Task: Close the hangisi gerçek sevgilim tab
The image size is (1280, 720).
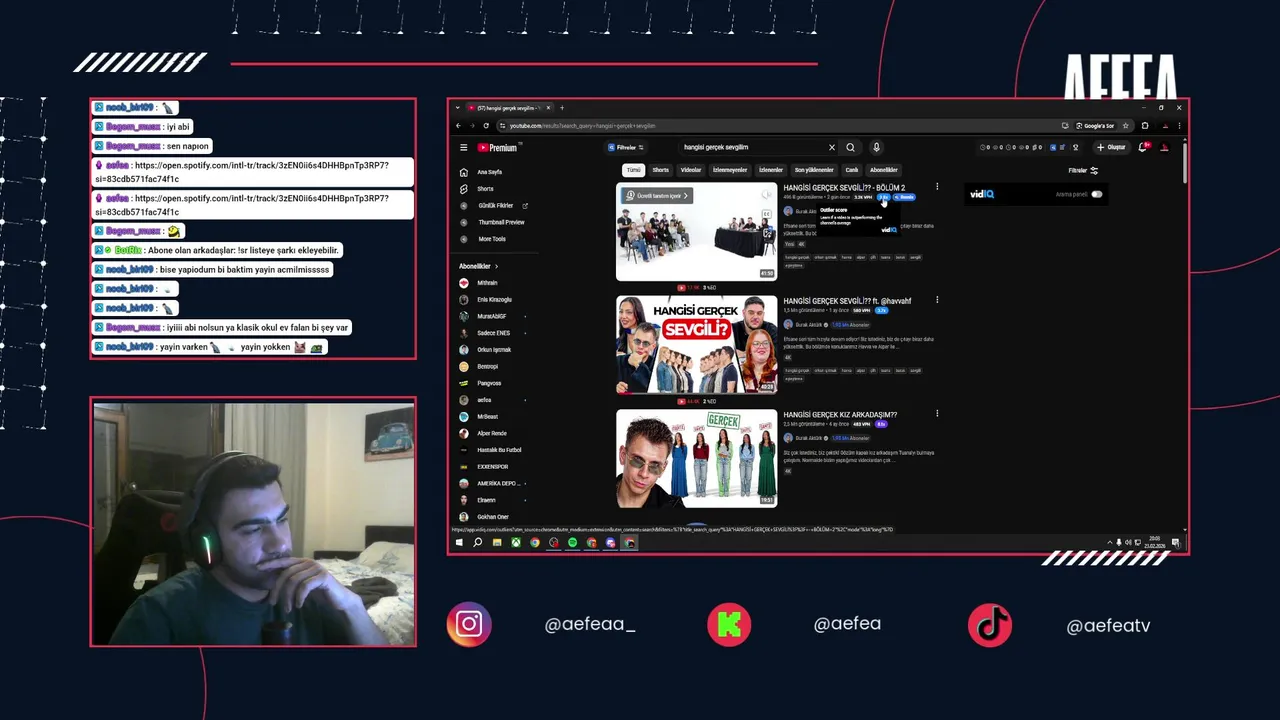Action: pyautogui.click(x=548, y=108)
